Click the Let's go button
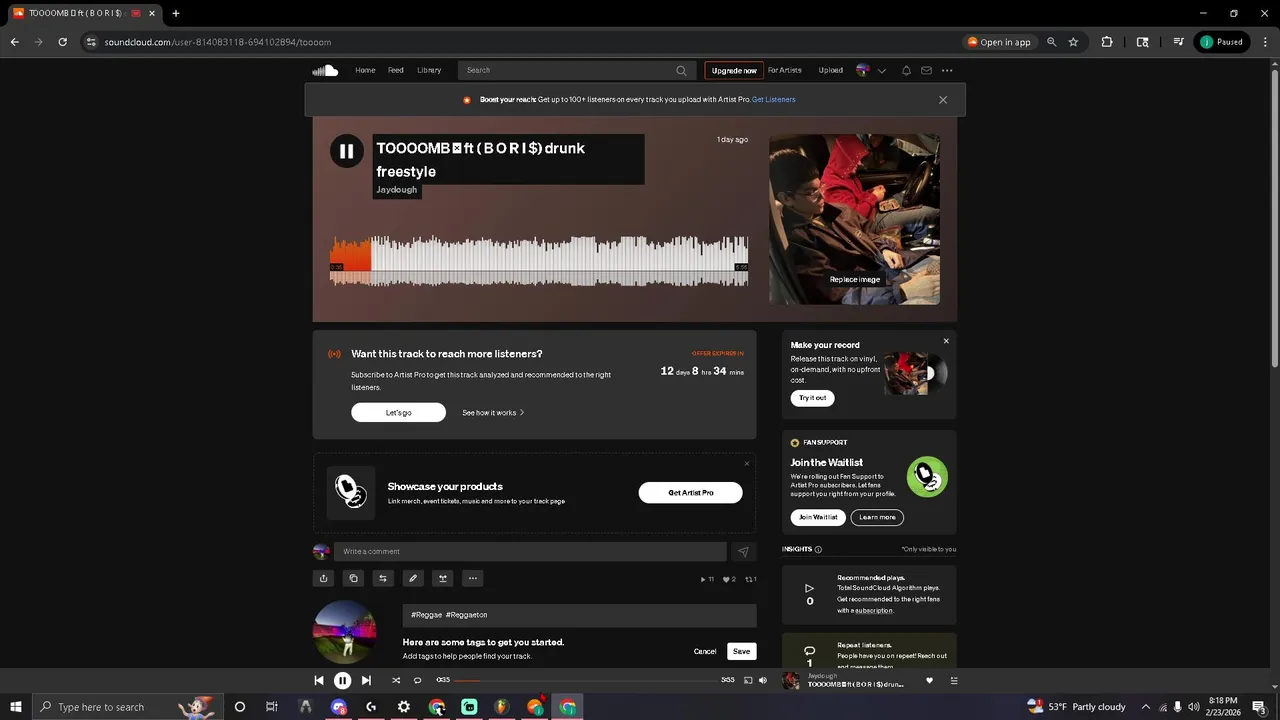 coord(398,413)
